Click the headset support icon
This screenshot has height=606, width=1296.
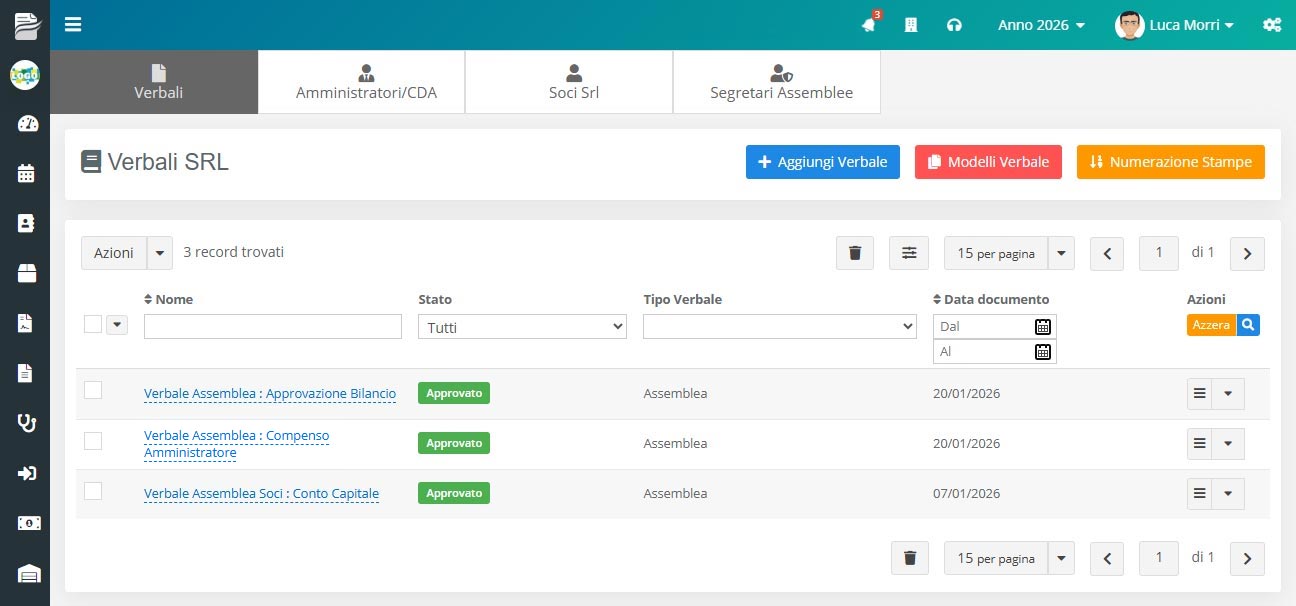tap(954, 25)
